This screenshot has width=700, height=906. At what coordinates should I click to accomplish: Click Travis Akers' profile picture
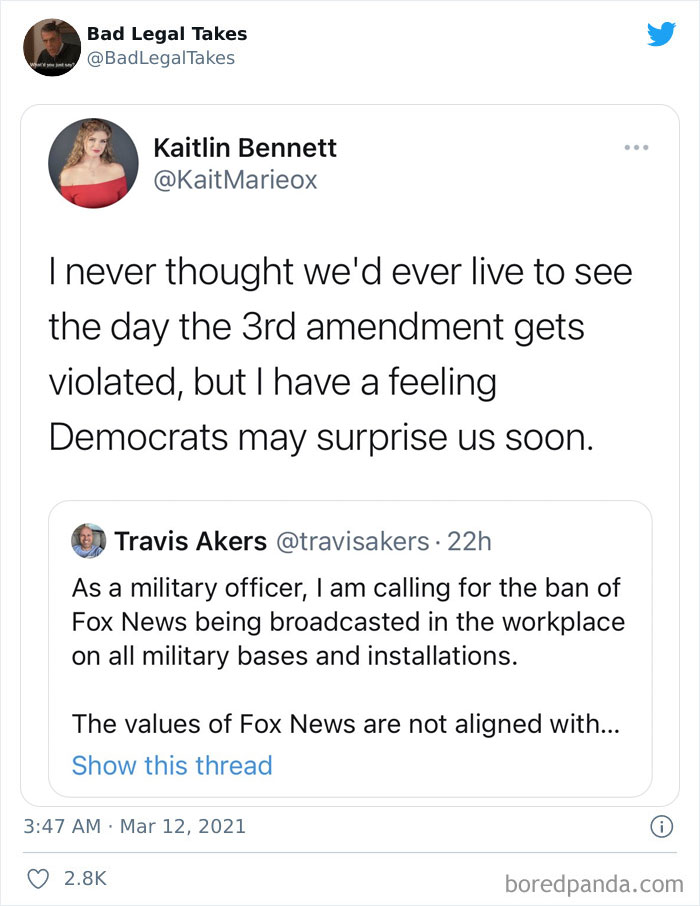[88, 541]
